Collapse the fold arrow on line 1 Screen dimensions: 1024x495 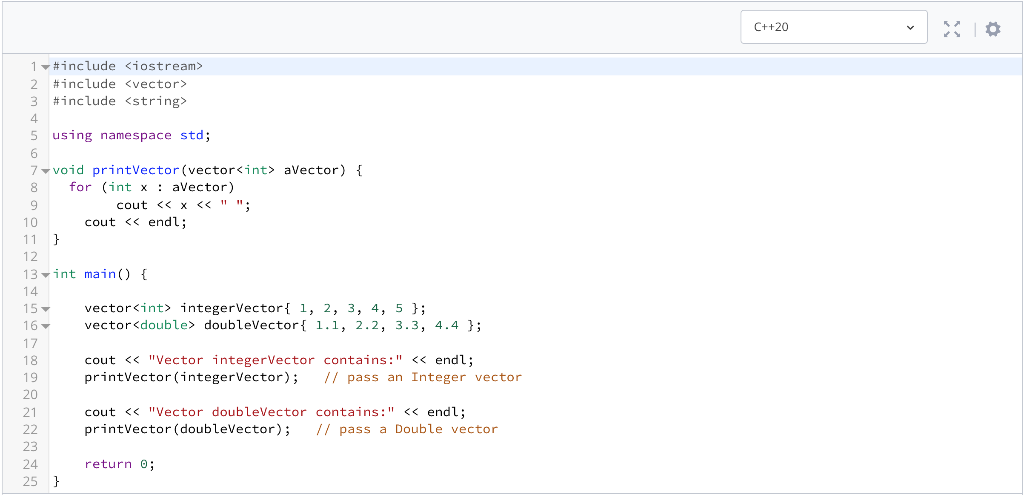tap(45, 67)
